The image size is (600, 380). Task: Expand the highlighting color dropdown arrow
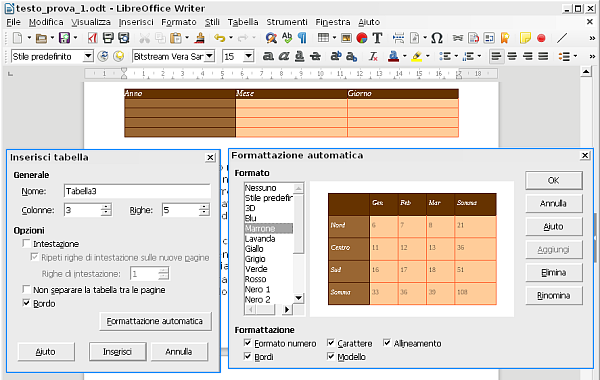[428, 57]
